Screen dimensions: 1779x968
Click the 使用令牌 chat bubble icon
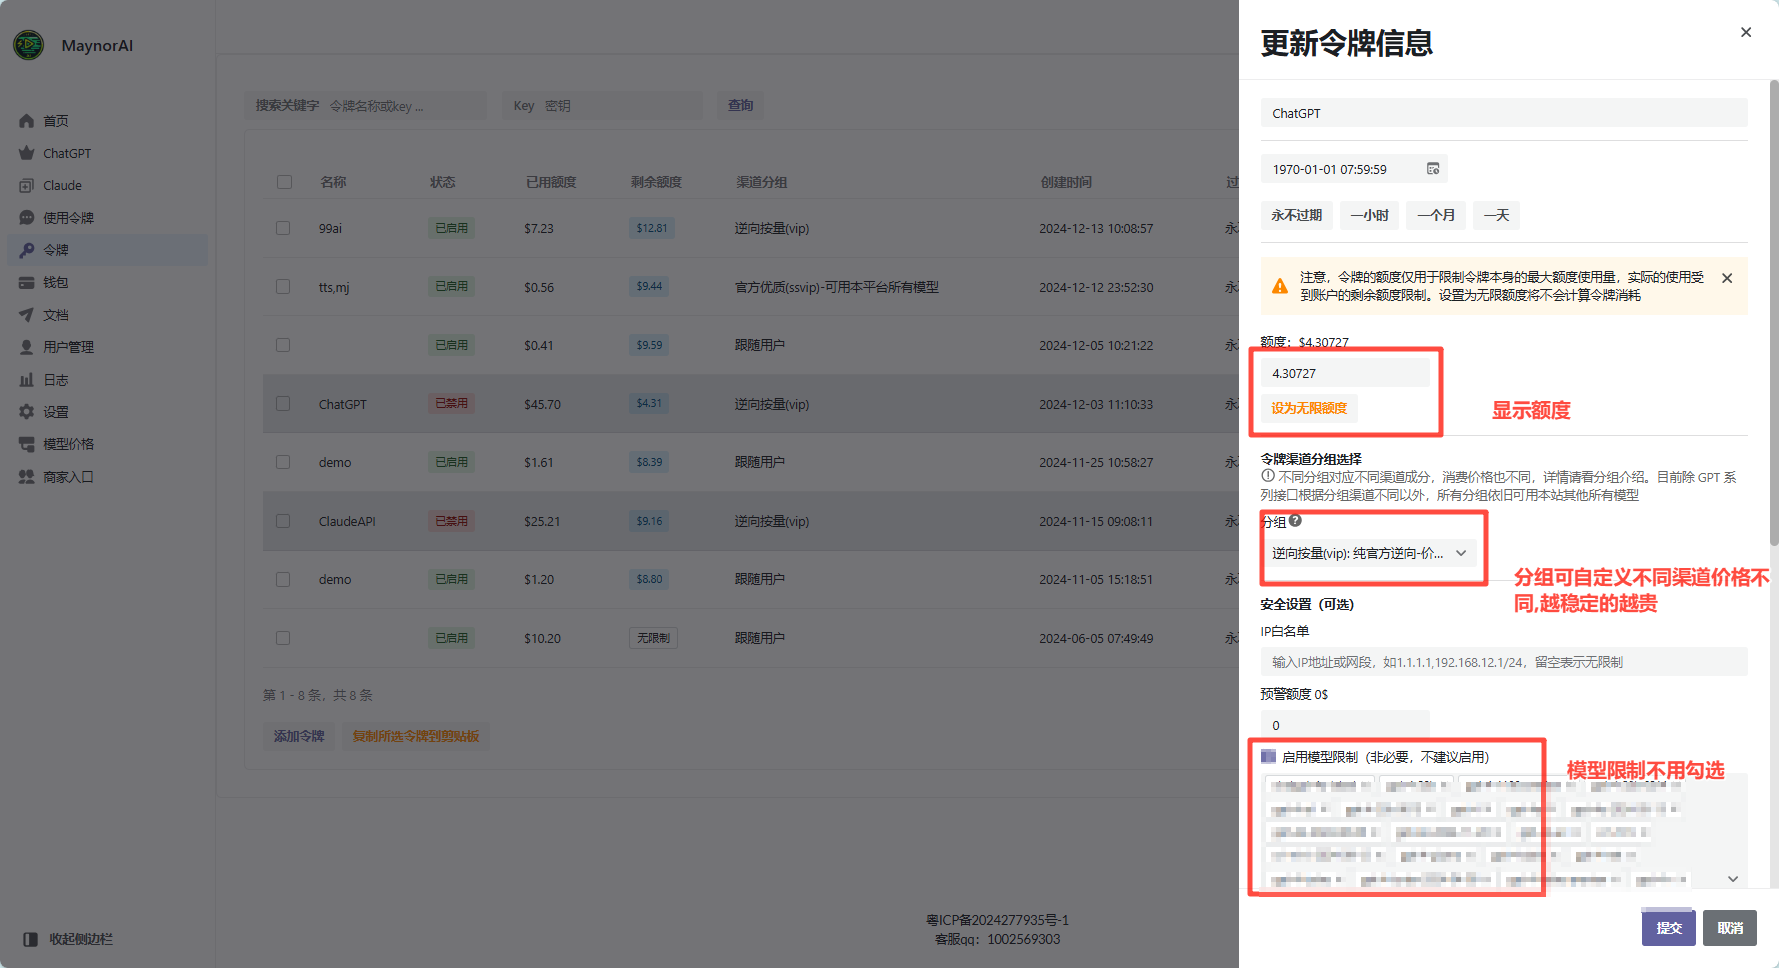point(27,218)
